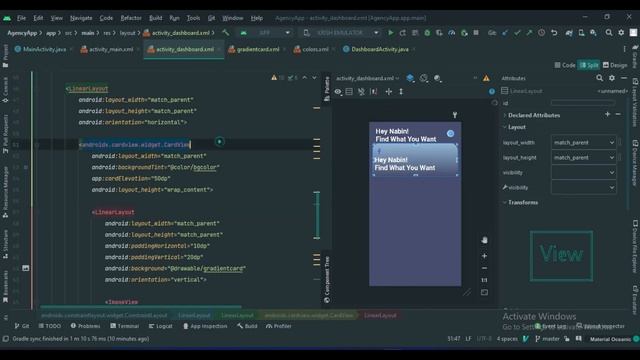Click the master git branch widget

pyautogui.click(x=547, y=339)
